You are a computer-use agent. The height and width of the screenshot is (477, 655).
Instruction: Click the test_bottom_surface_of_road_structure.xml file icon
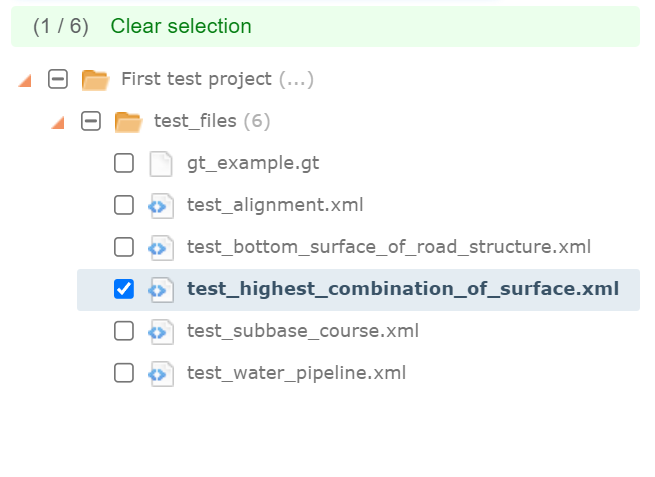click(x=160, y=248)
